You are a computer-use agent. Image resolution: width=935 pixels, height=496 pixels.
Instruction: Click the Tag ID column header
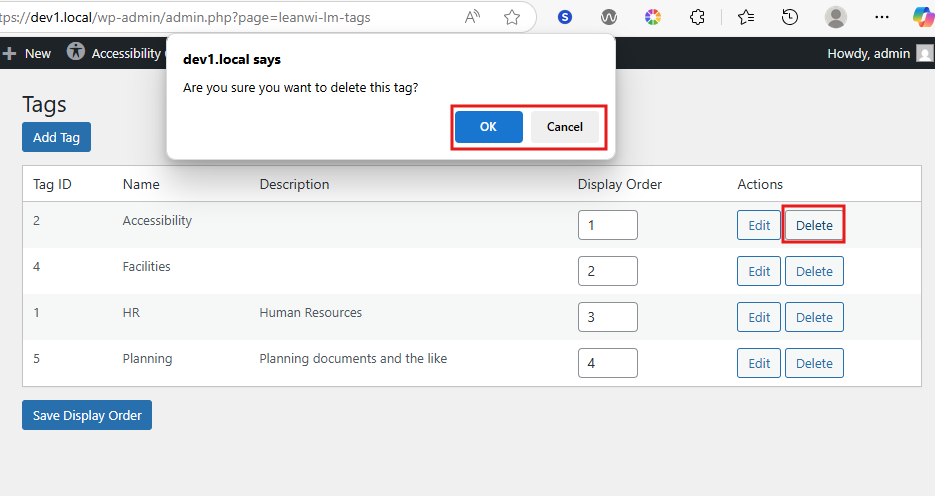(x=52, y=184)
